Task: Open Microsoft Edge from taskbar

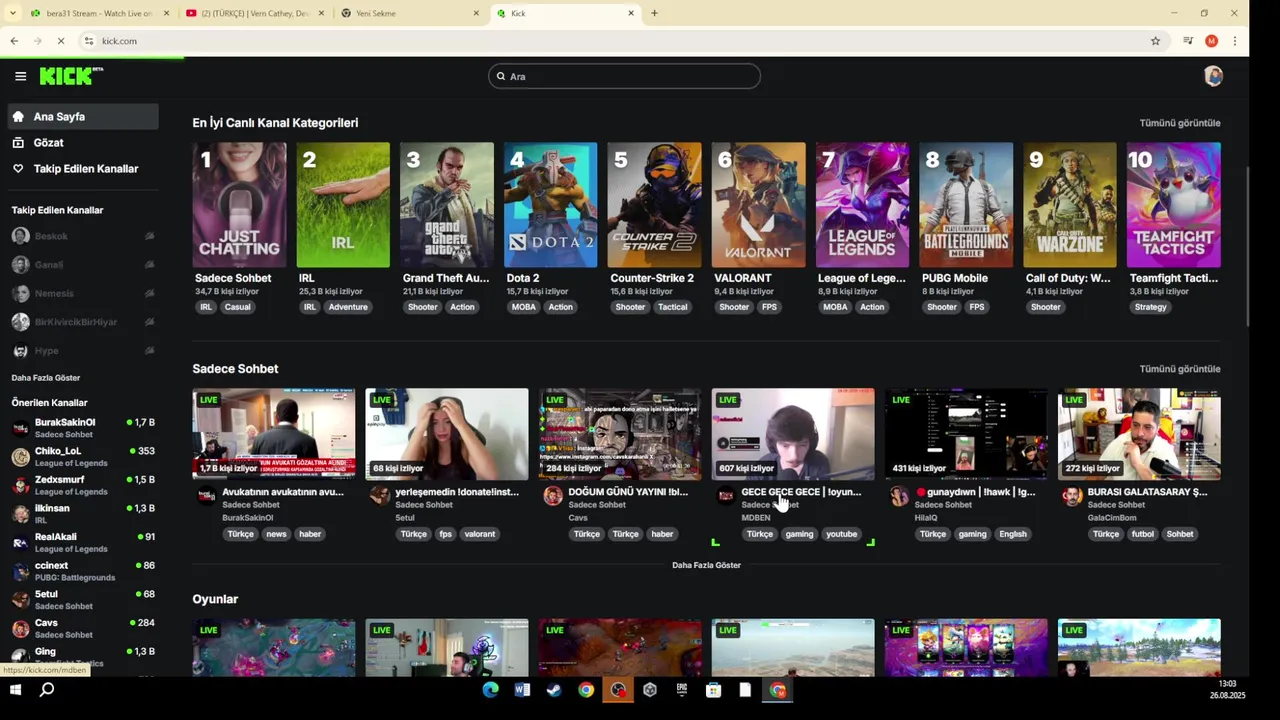Action: (490, 690)
